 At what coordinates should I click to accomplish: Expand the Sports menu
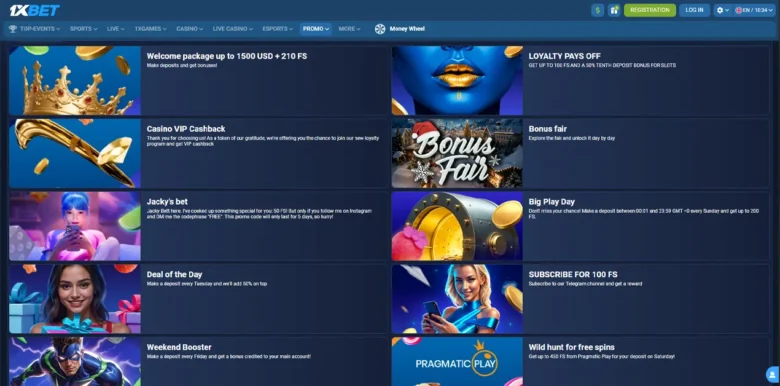tap(84, 29)
